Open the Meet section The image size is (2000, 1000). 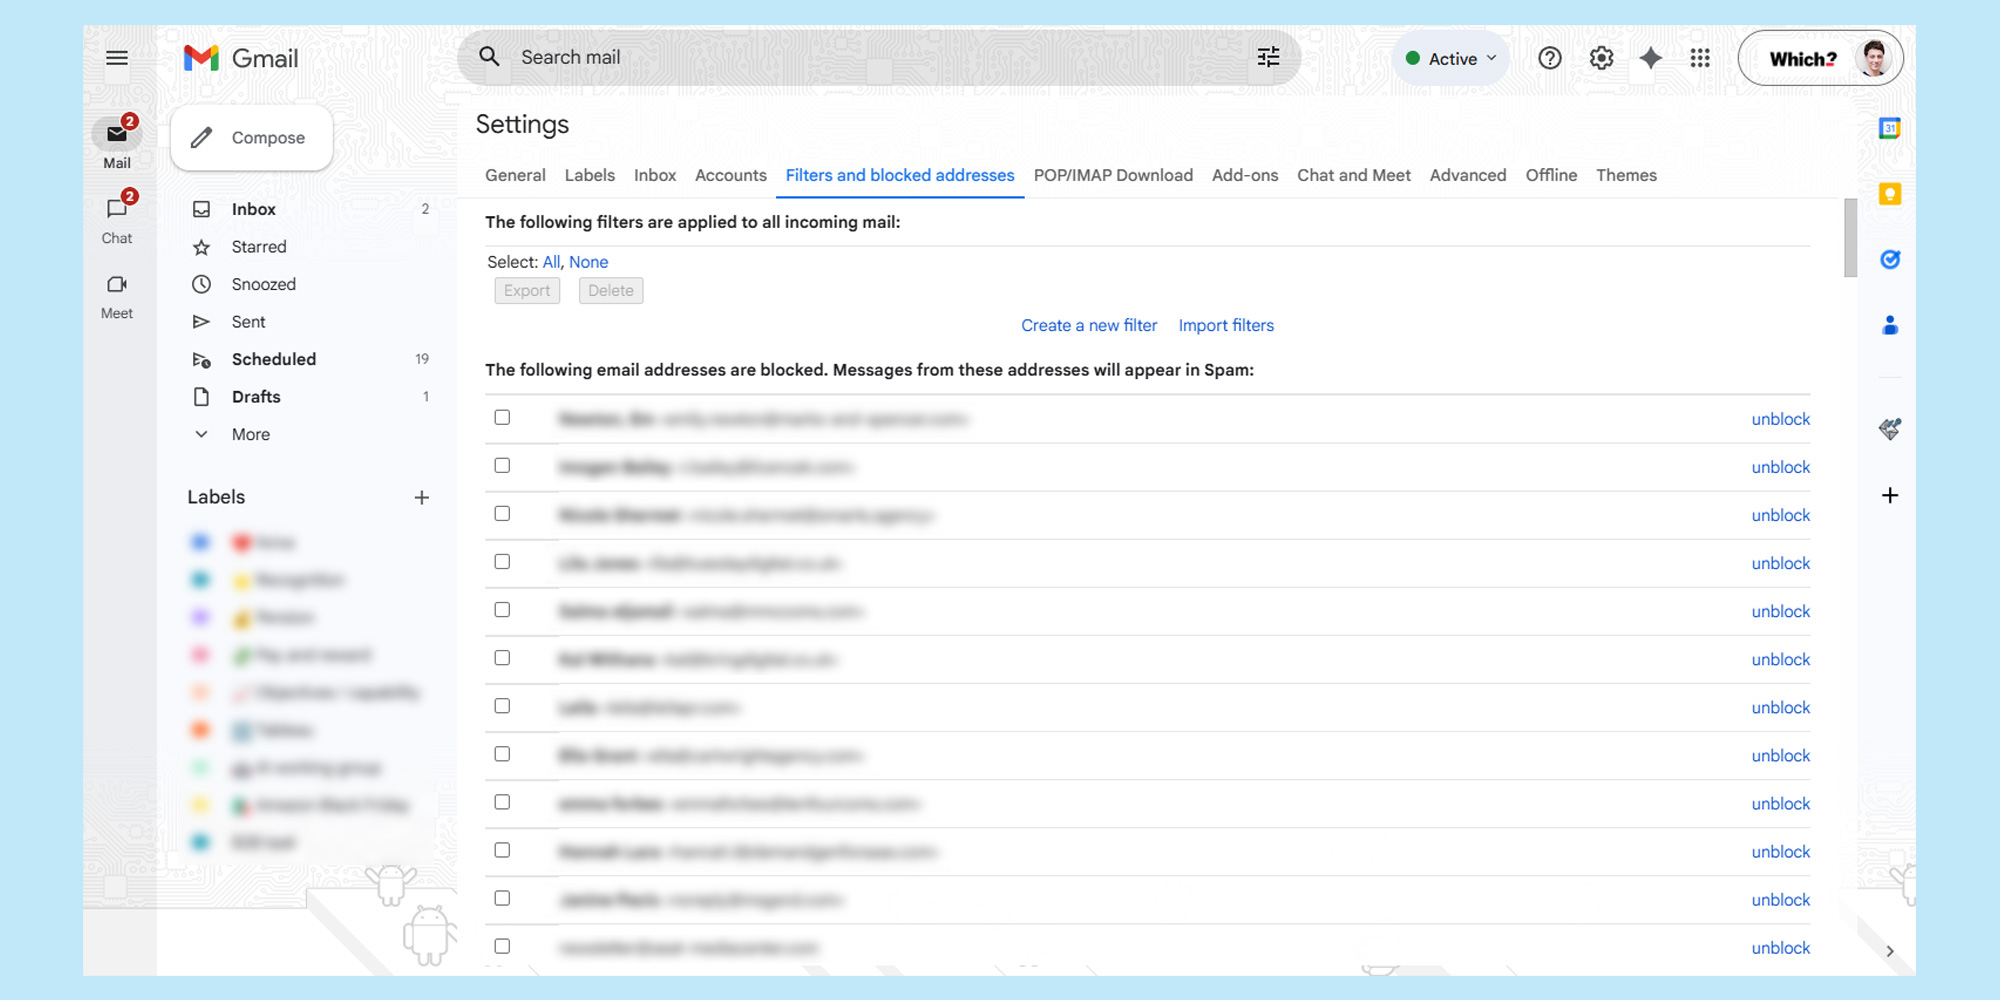(x=116, y=297)
